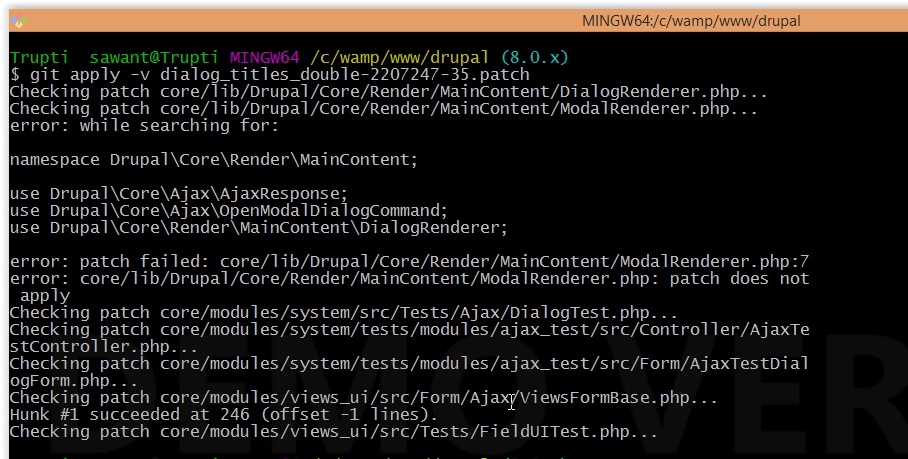The height and width of the screenshot is (459, 908).
Task: Click the "patch does not" error line
Action: point(408,279)
